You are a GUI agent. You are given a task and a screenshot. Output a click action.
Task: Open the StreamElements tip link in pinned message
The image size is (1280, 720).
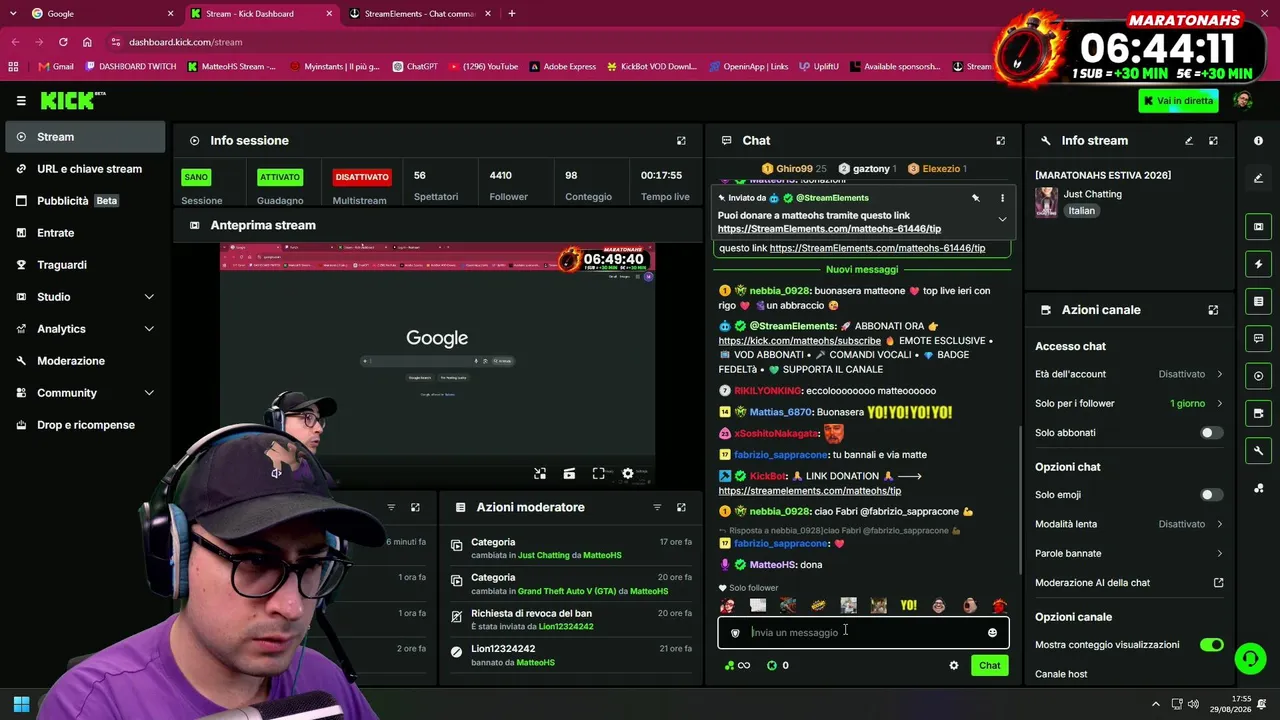click(x=829, y=229)
